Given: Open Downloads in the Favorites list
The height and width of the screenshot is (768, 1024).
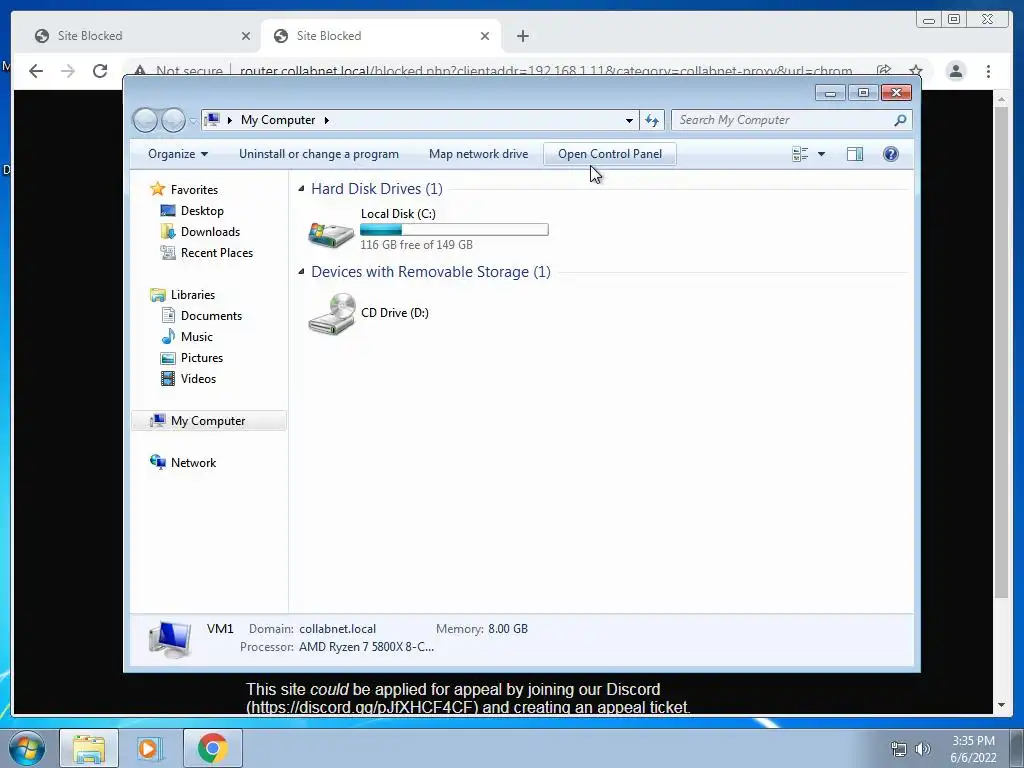Looking at the screenshot, I should (x=210, y=232).
